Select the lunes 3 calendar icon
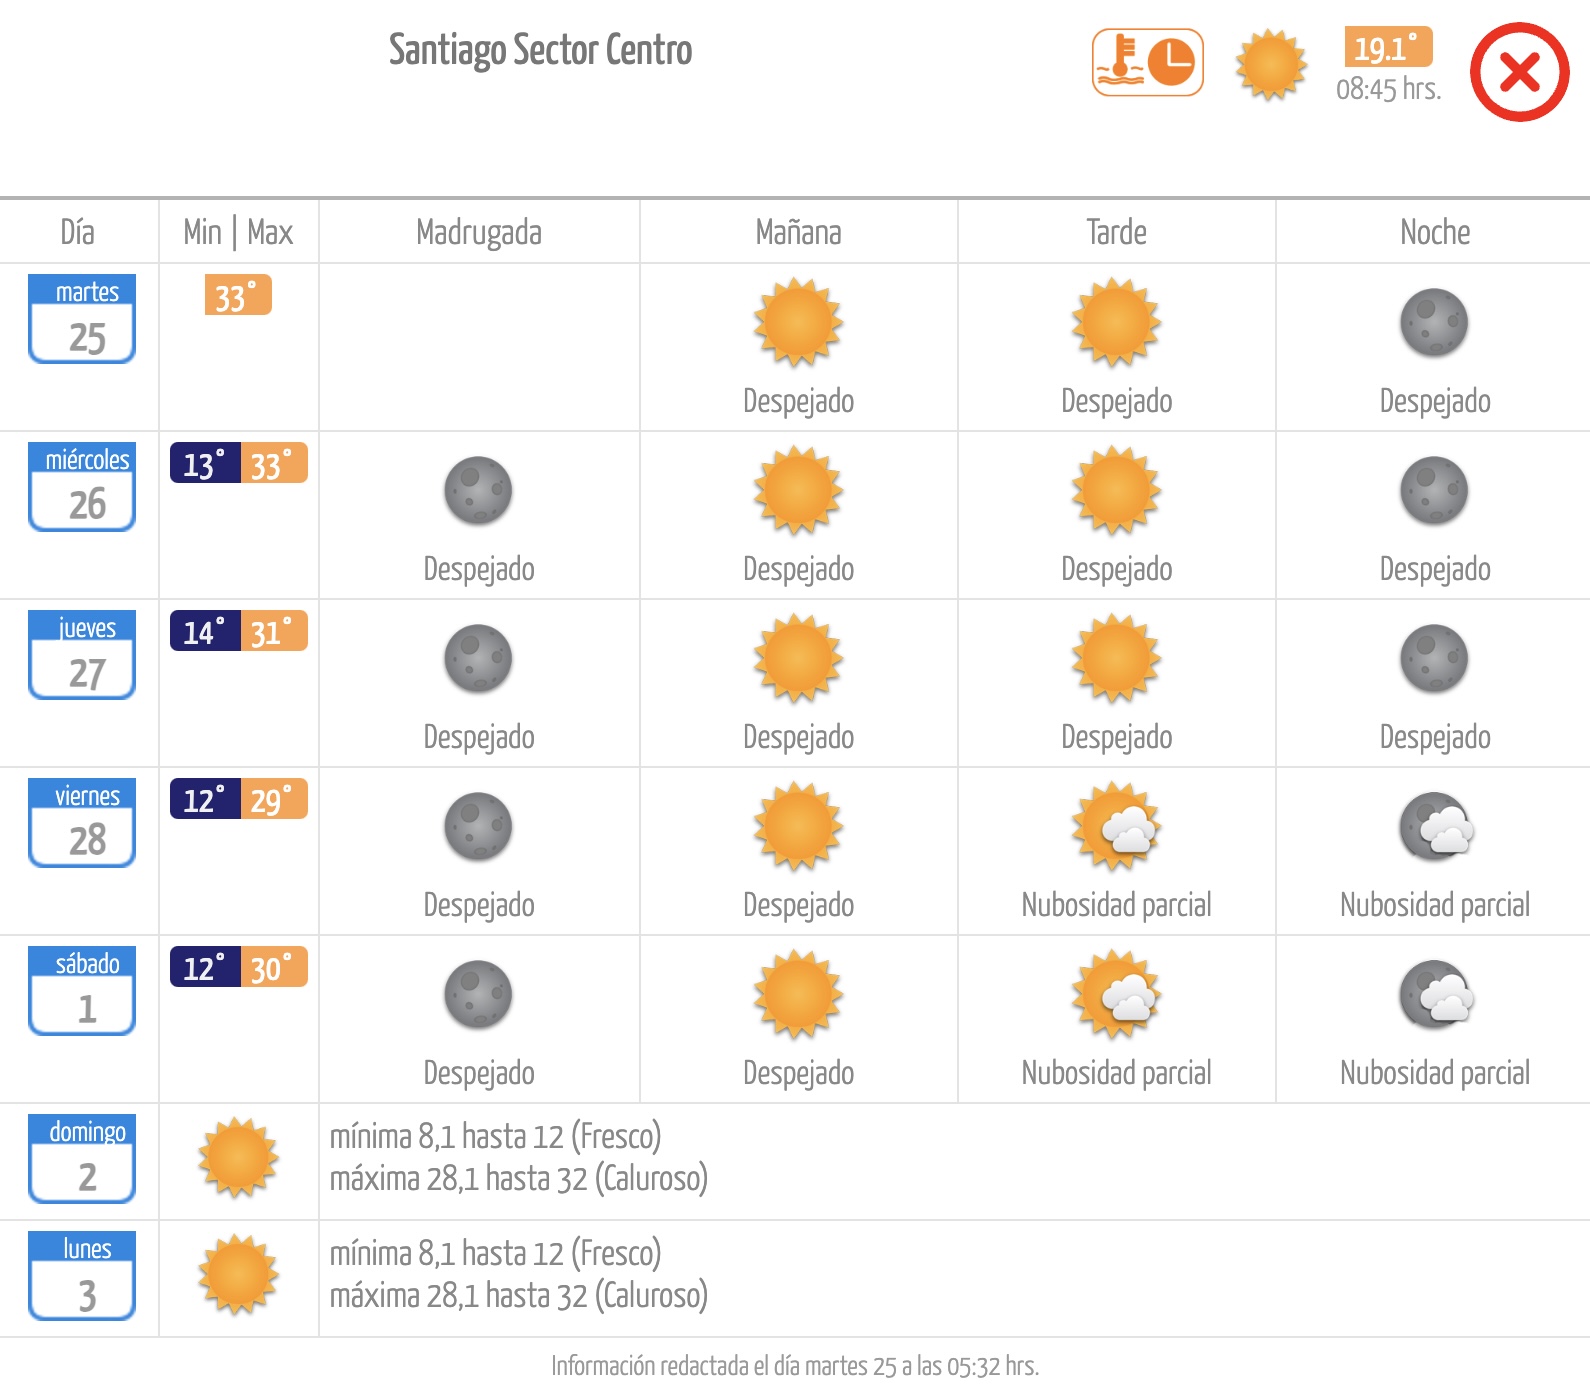 (x=82, y=1275)
